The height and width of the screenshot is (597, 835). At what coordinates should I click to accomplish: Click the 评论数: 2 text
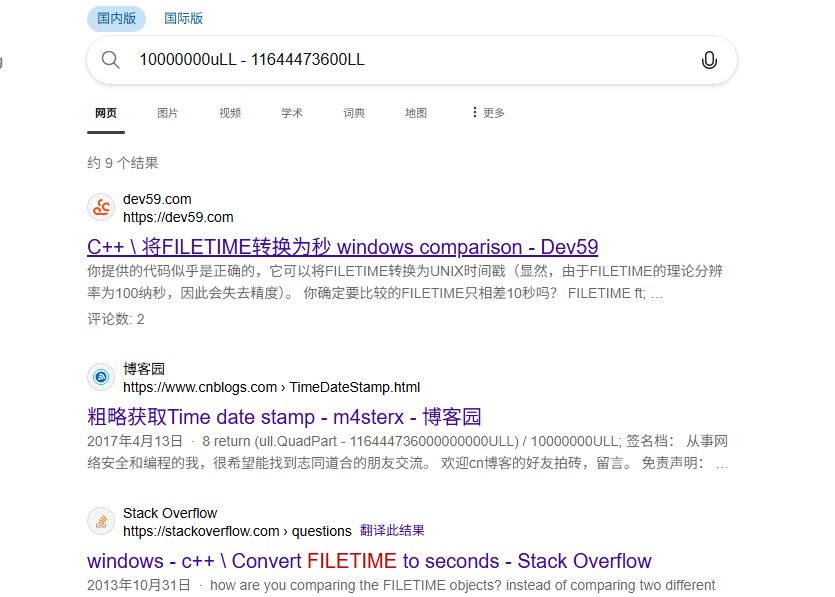click(116, 319)
